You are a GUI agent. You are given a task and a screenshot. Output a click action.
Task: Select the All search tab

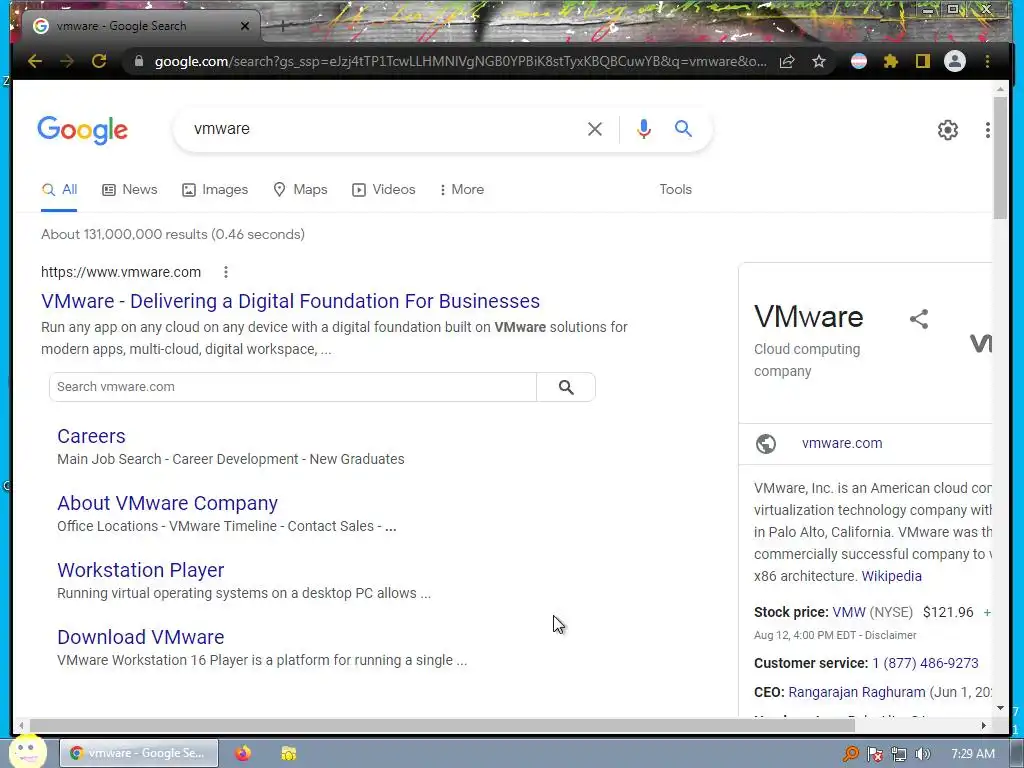click(x=59, y=189)
